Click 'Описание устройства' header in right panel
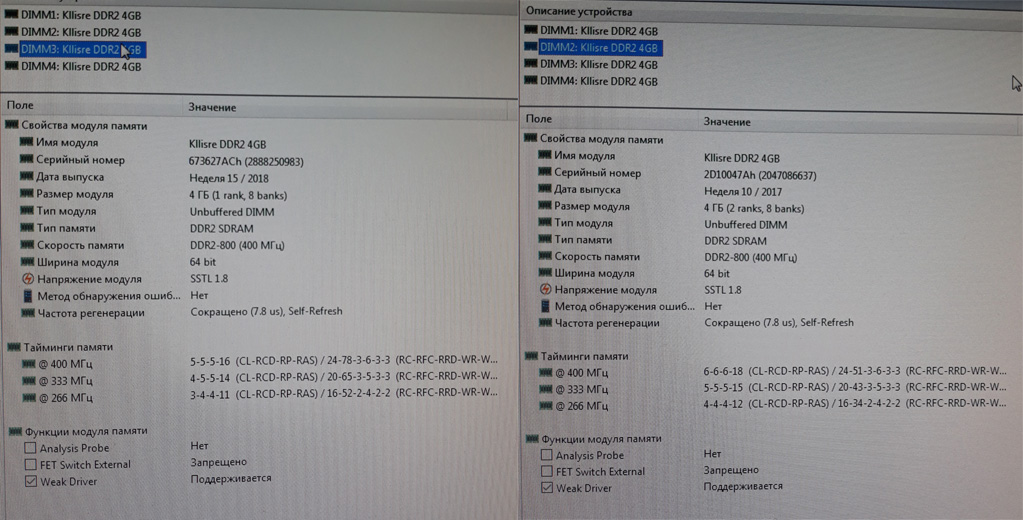This screenshot has width=1023, height=520. [578, 12]
